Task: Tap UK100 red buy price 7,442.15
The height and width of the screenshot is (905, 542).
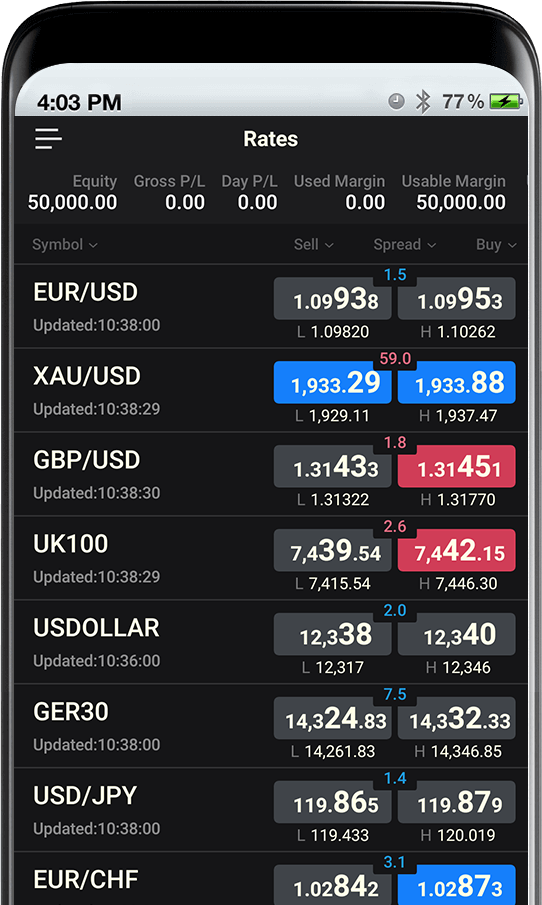Action: (457, 551)
